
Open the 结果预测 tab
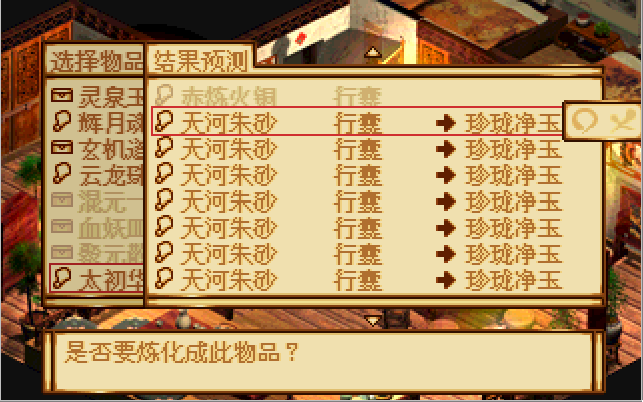pos(201,62)
